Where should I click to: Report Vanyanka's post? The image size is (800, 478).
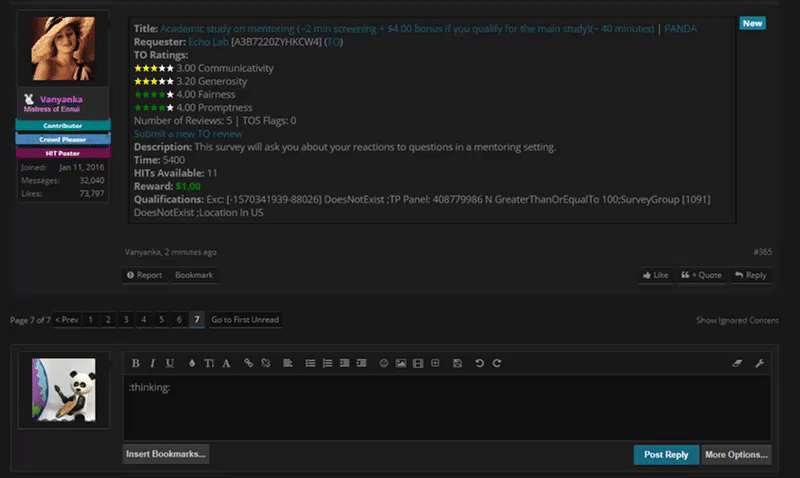click(144, 275)
